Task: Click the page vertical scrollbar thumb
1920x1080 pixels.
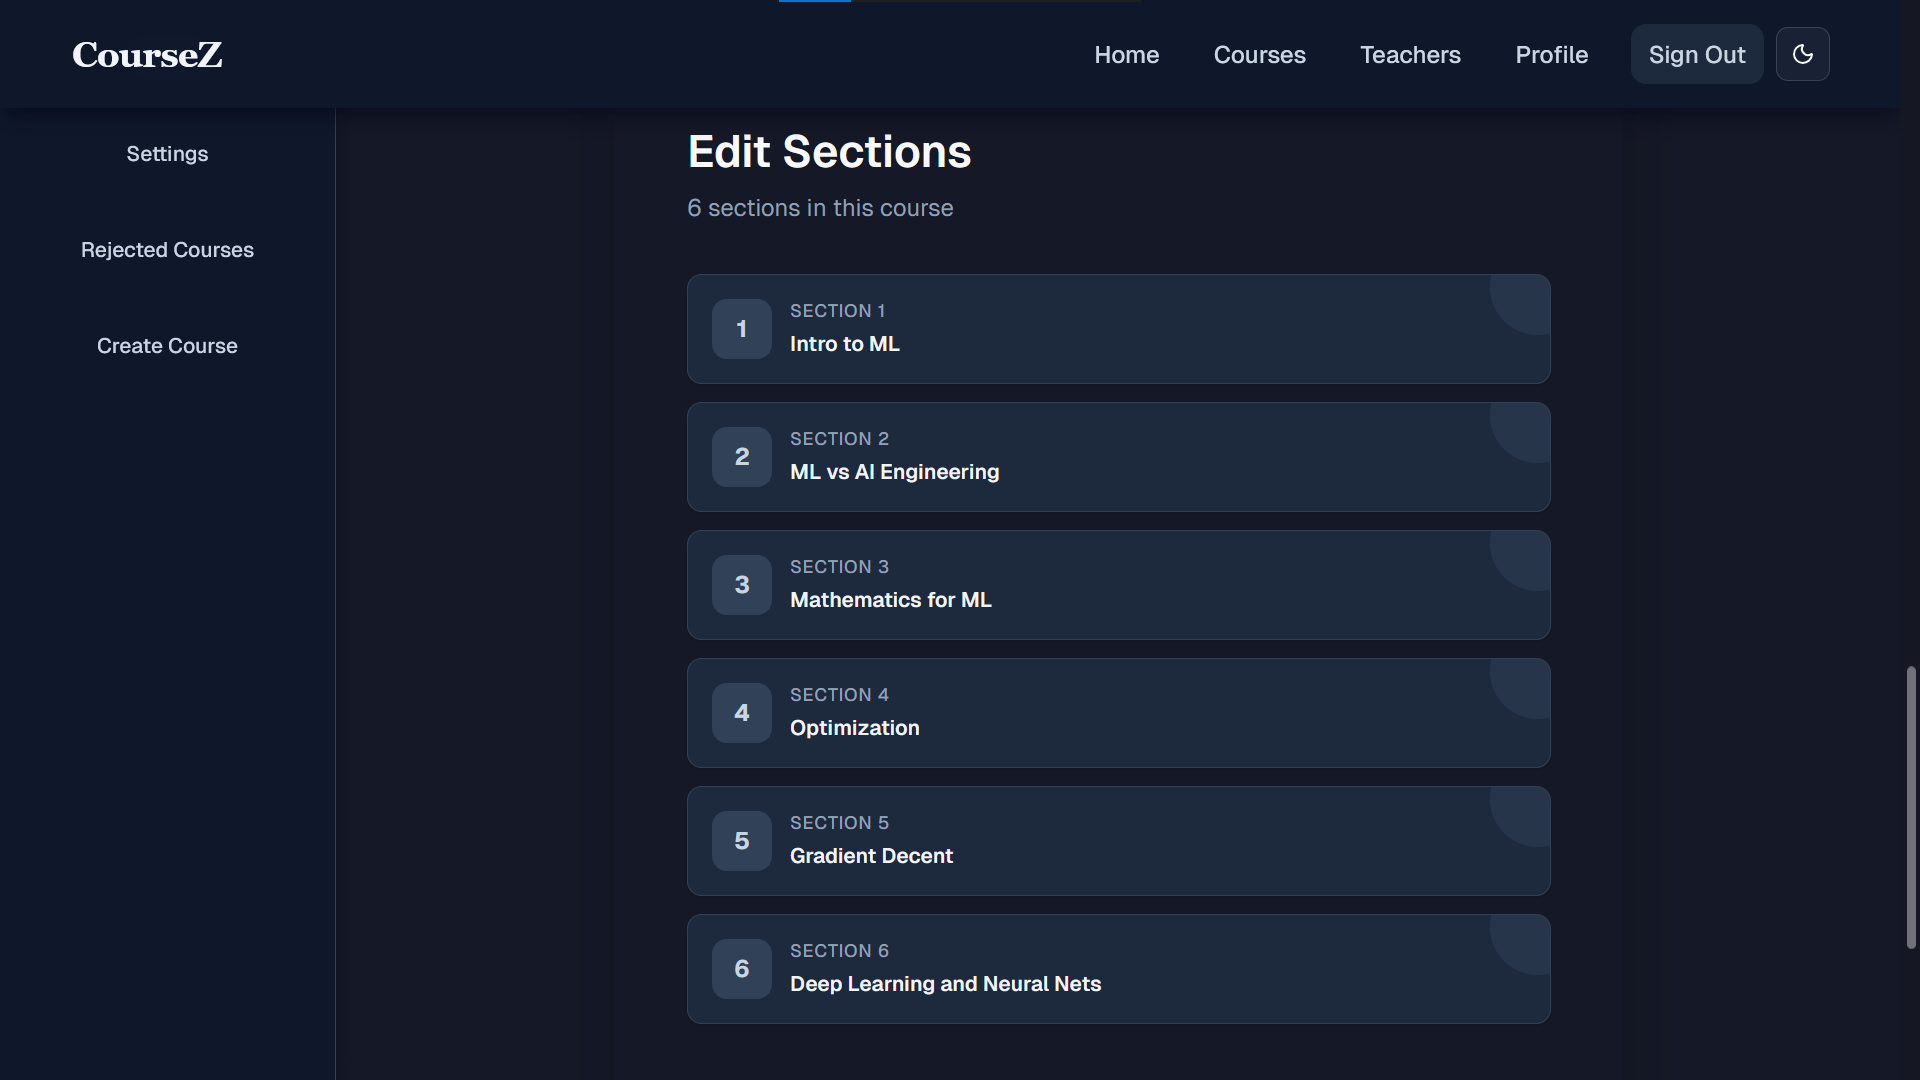Action: (1911, 807)
